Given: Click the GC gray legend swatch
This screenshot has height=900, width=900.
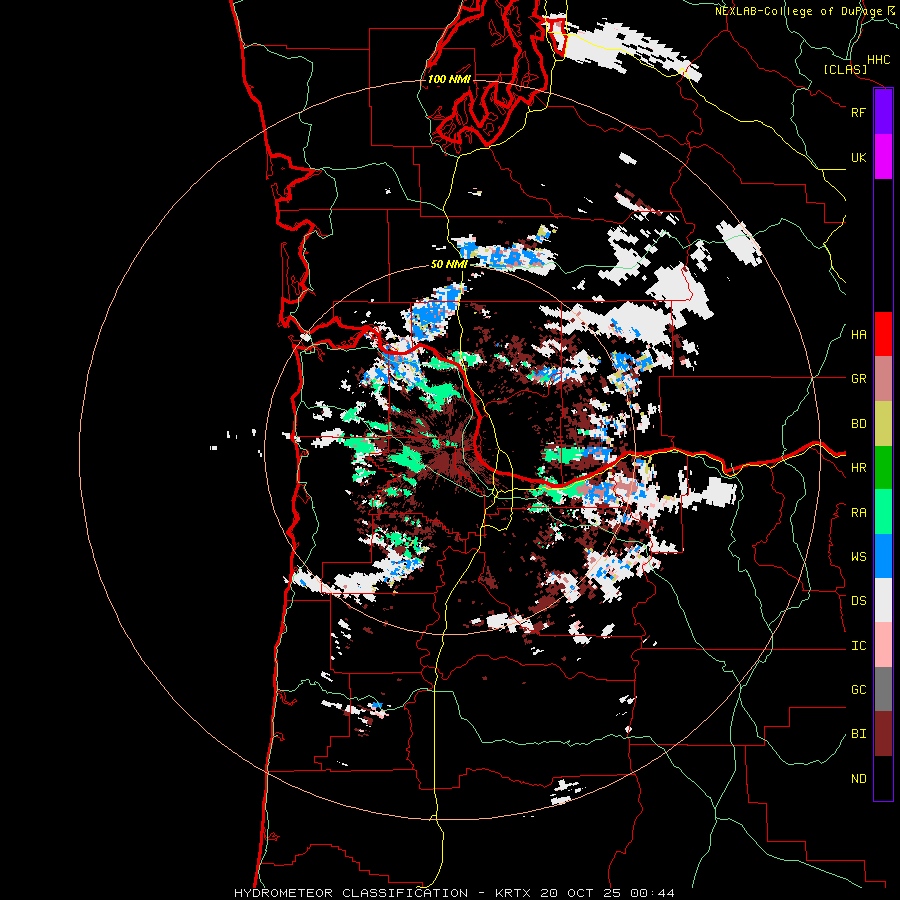Looking at the screenshot, I should pyautogui.click(x=883, y=689).
